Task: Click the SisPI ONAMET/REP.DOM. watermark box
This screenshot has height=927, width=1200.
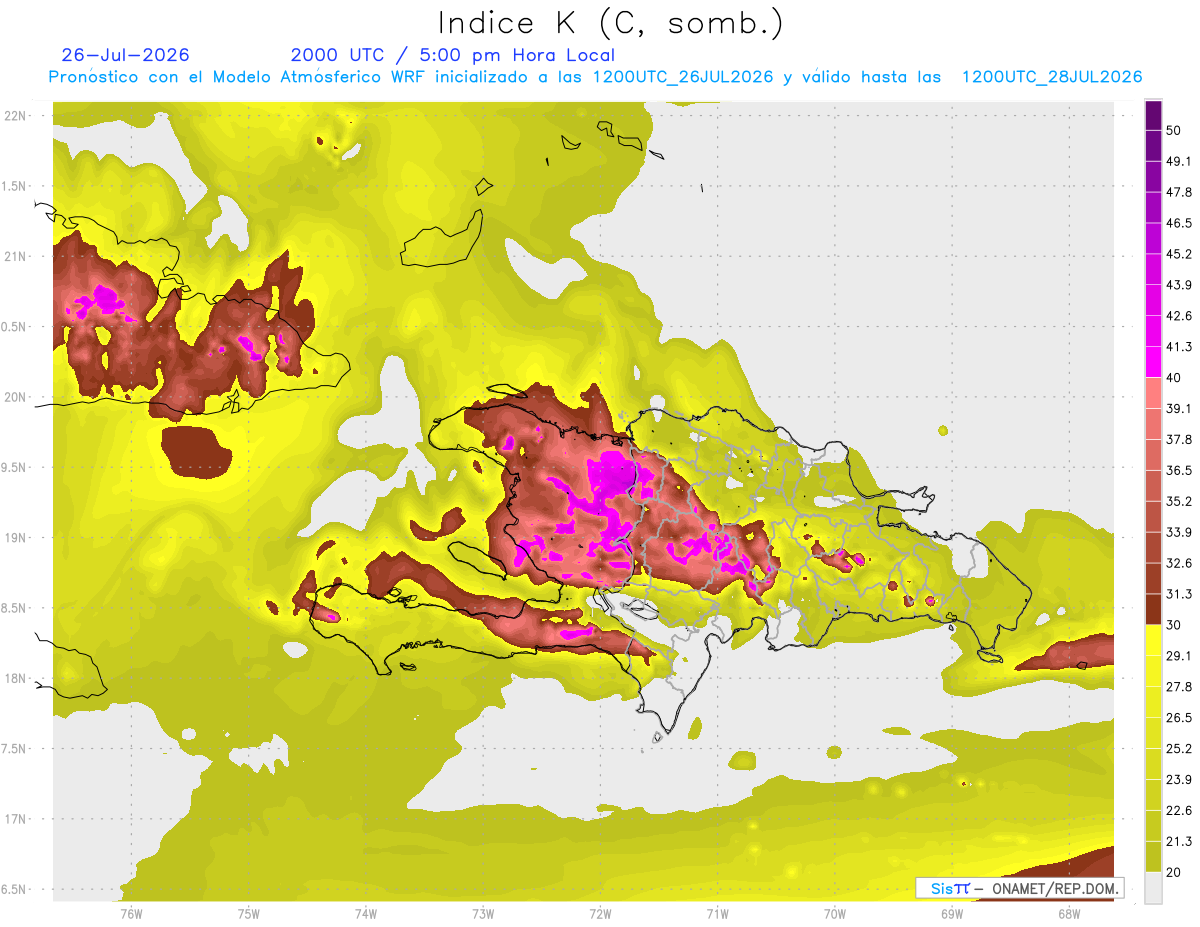Action: click(x=1019, y=888)
